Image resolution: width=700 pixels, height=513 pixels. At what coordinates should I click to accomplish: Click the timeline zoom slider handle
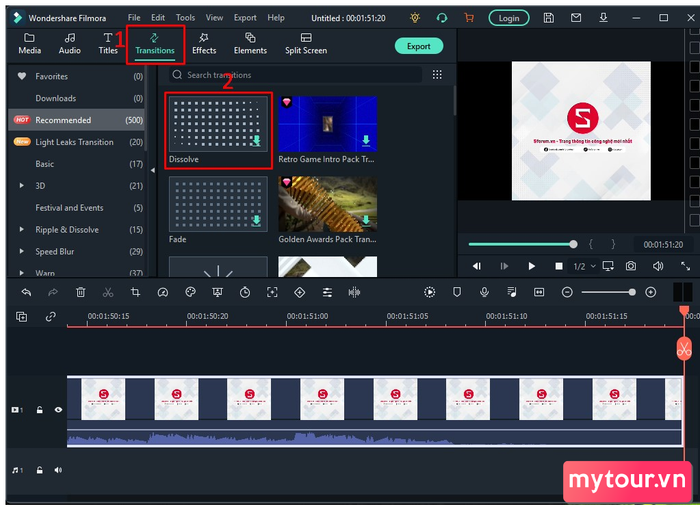click(x=632, y=292)
